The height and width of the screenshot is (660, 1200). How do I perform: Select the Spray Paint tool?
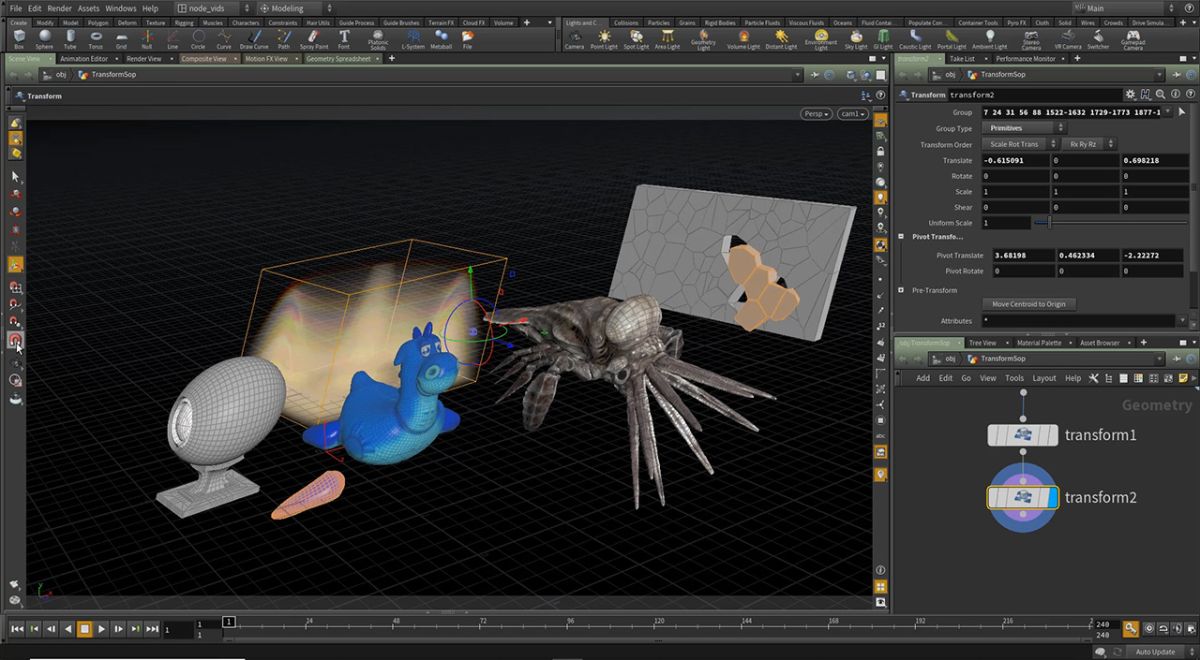click(x=313, y=40)
